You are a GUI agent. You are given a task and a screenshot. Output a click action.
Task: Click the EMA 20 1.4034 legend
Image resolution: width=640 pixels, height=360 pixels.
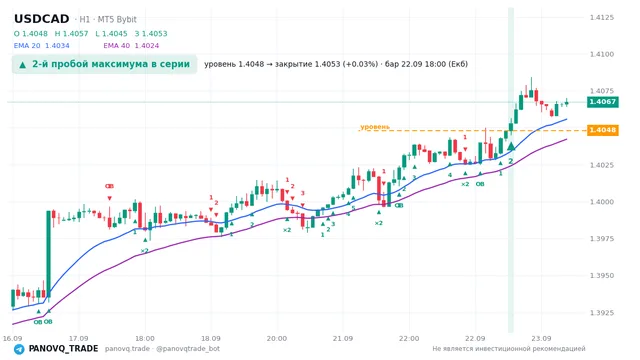coord(42,46)
